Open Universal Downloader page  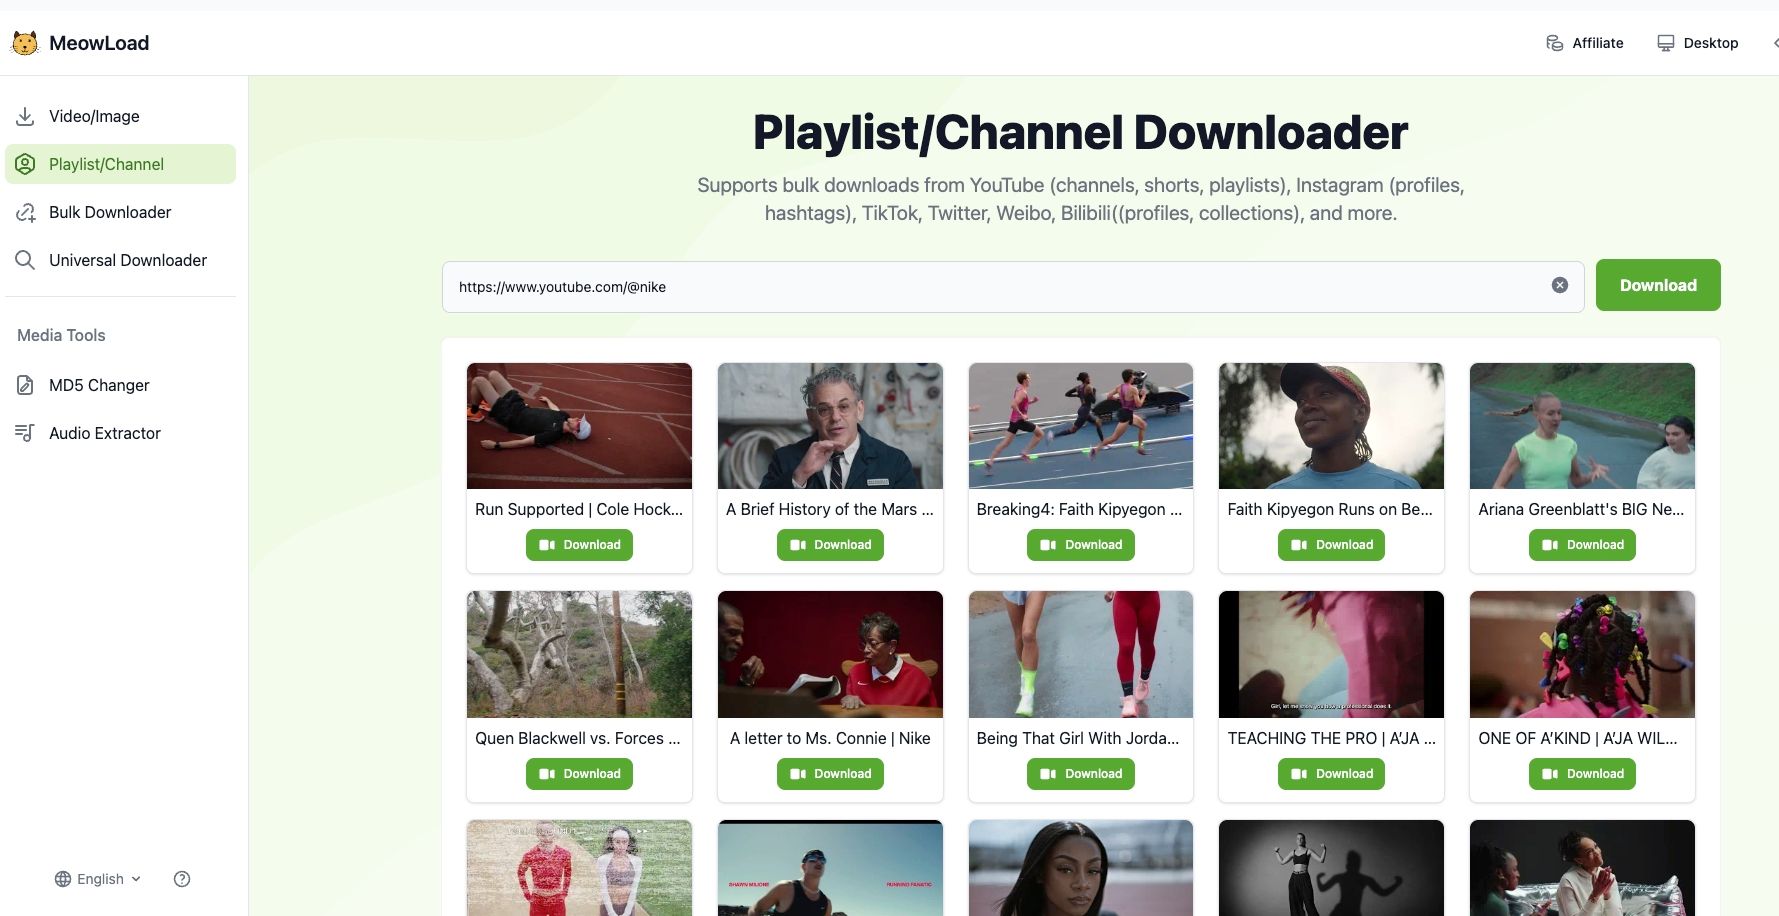pyautogui.click(x=120, y=260)
